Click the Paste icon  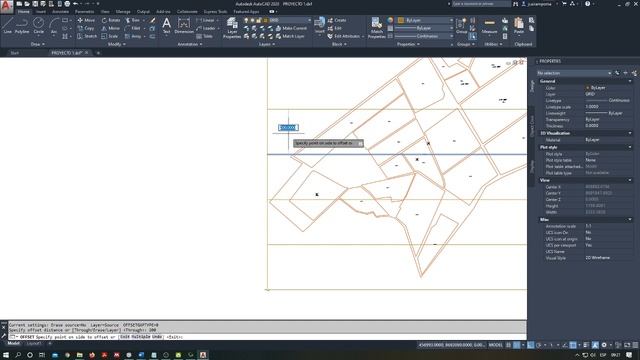point(519,26)
